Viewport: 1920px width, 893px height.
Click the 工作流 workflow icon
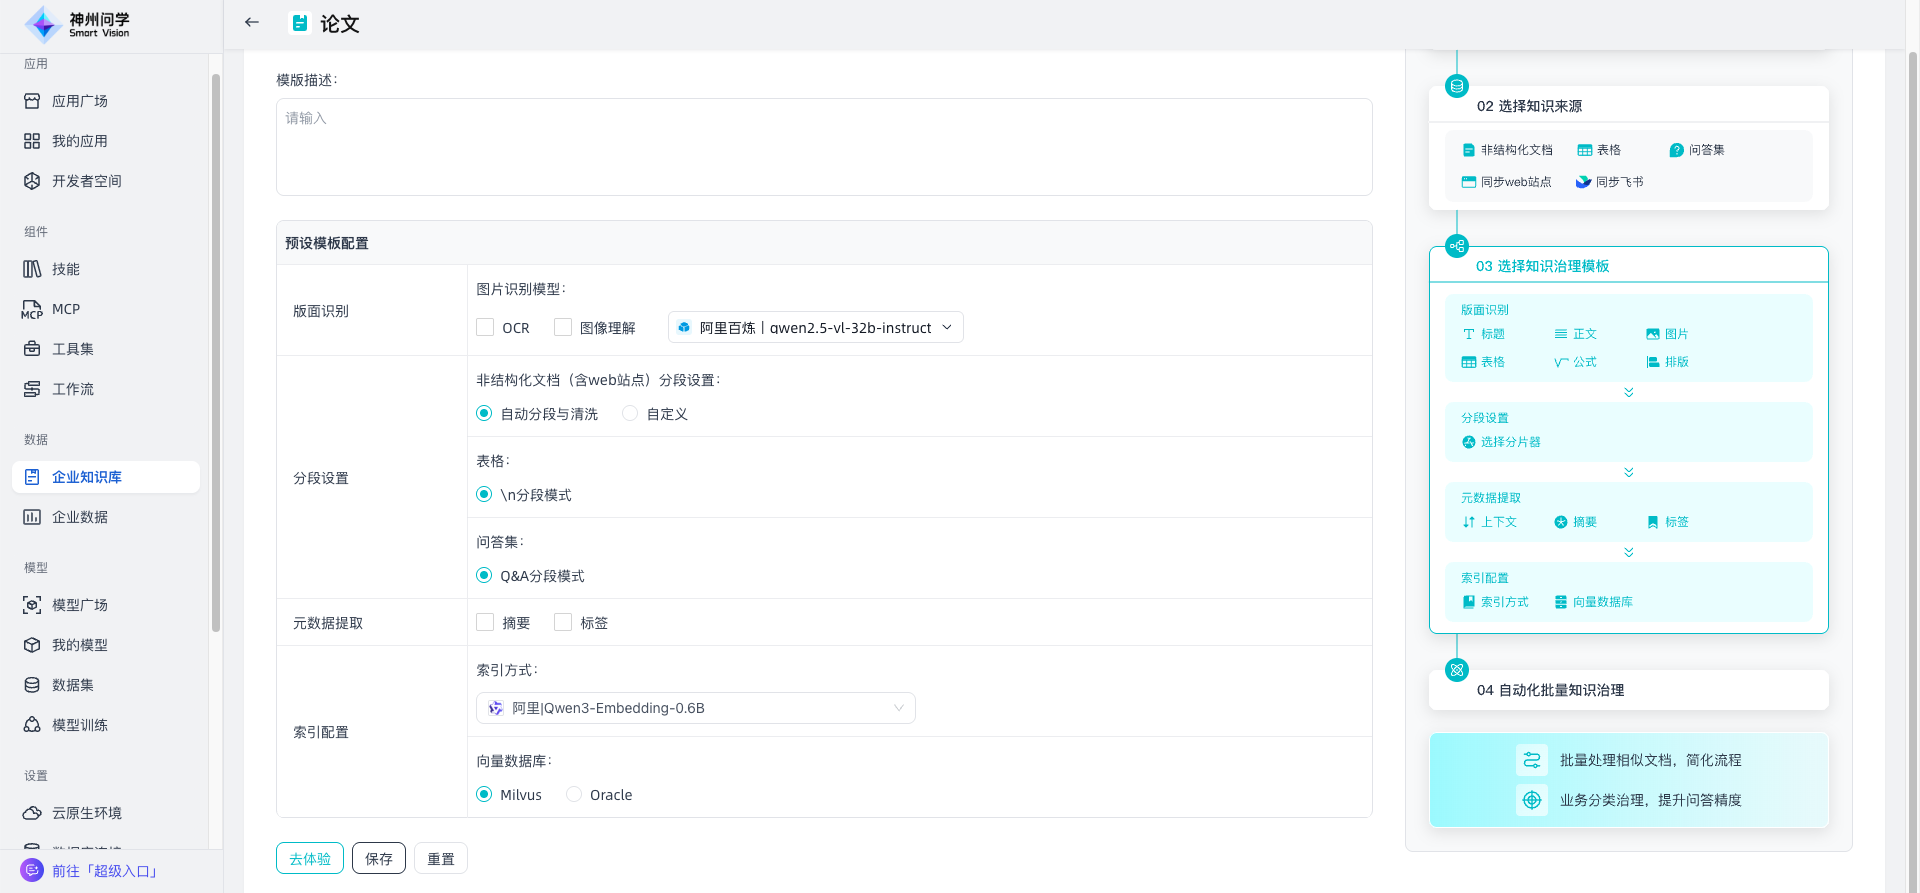pos(32,389)
